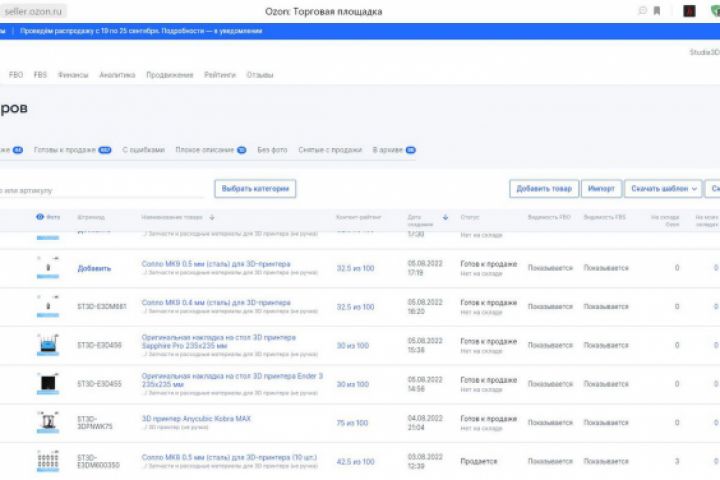Switch to Без фото tab
The image size is (720, 480).
click(272, 150)
